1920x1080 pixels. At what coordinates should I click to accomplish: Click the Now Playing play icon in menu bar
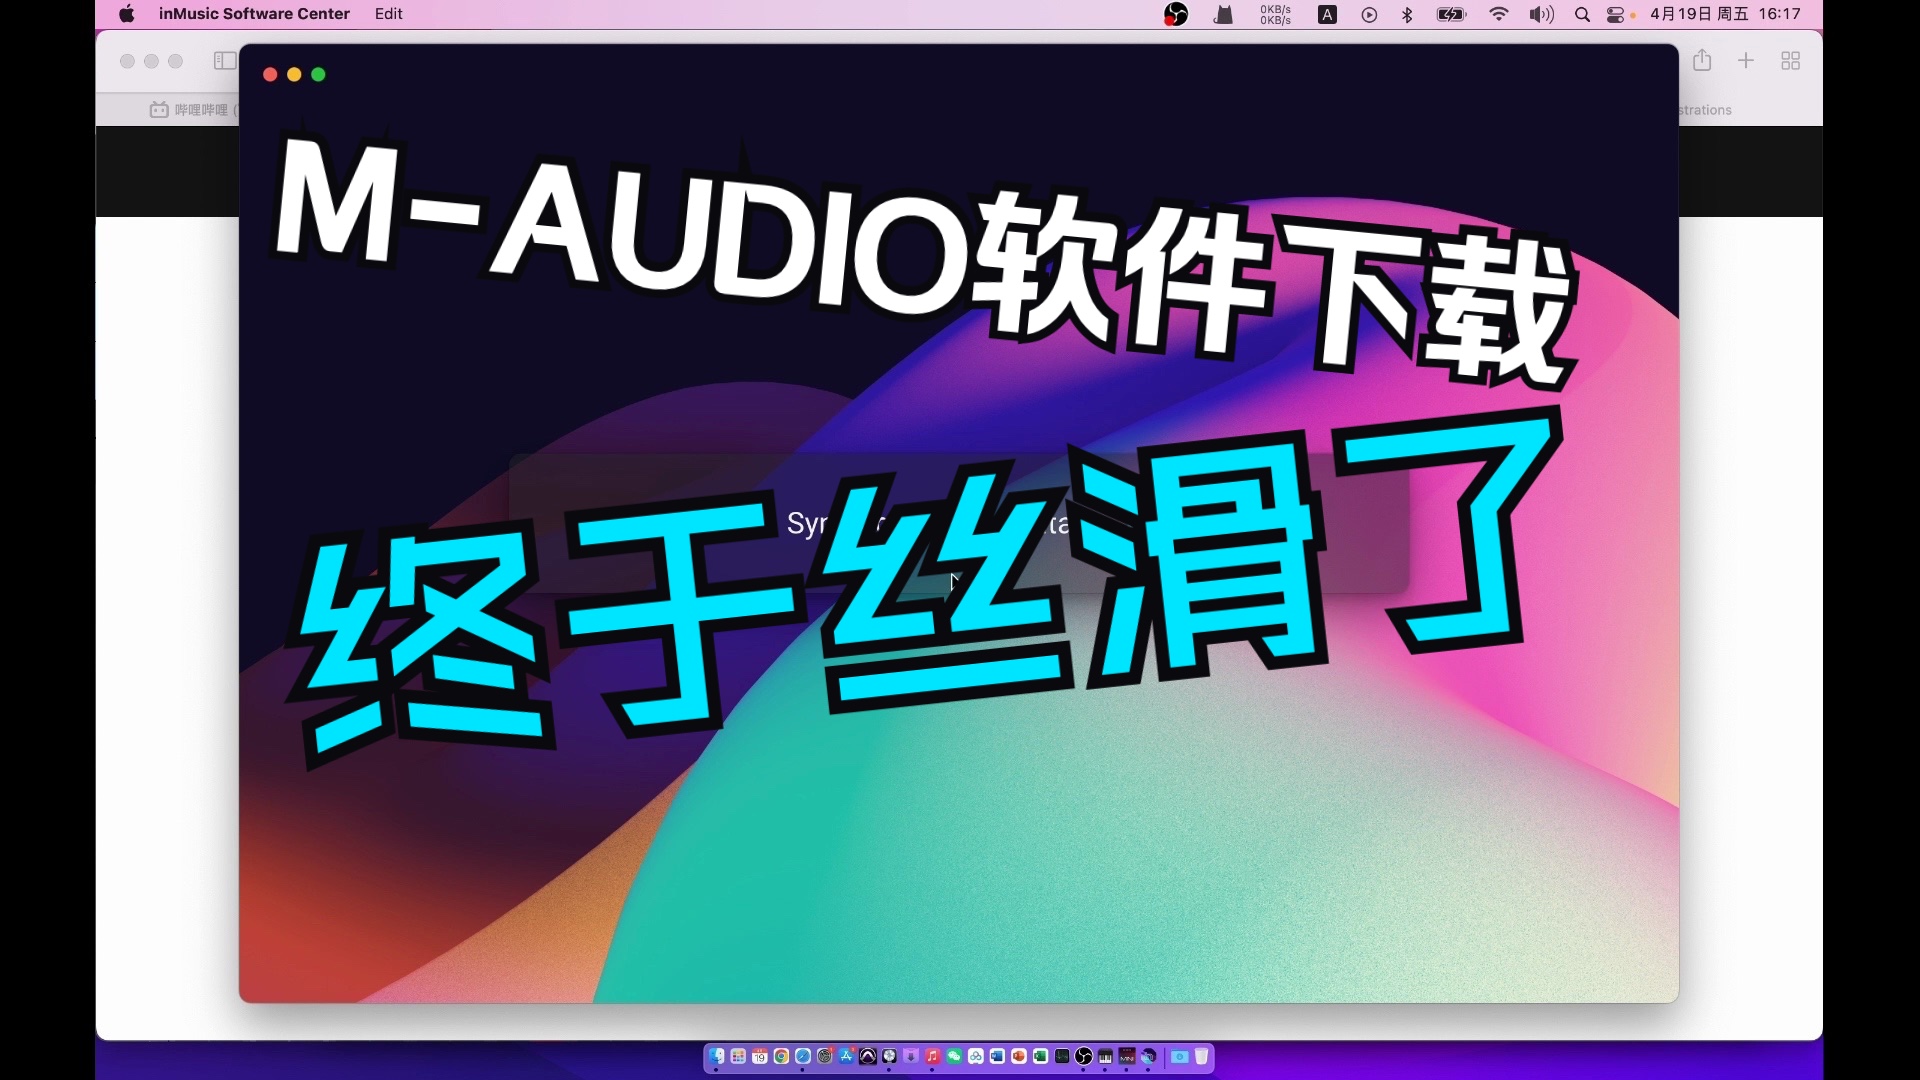tap(1369, 14)
